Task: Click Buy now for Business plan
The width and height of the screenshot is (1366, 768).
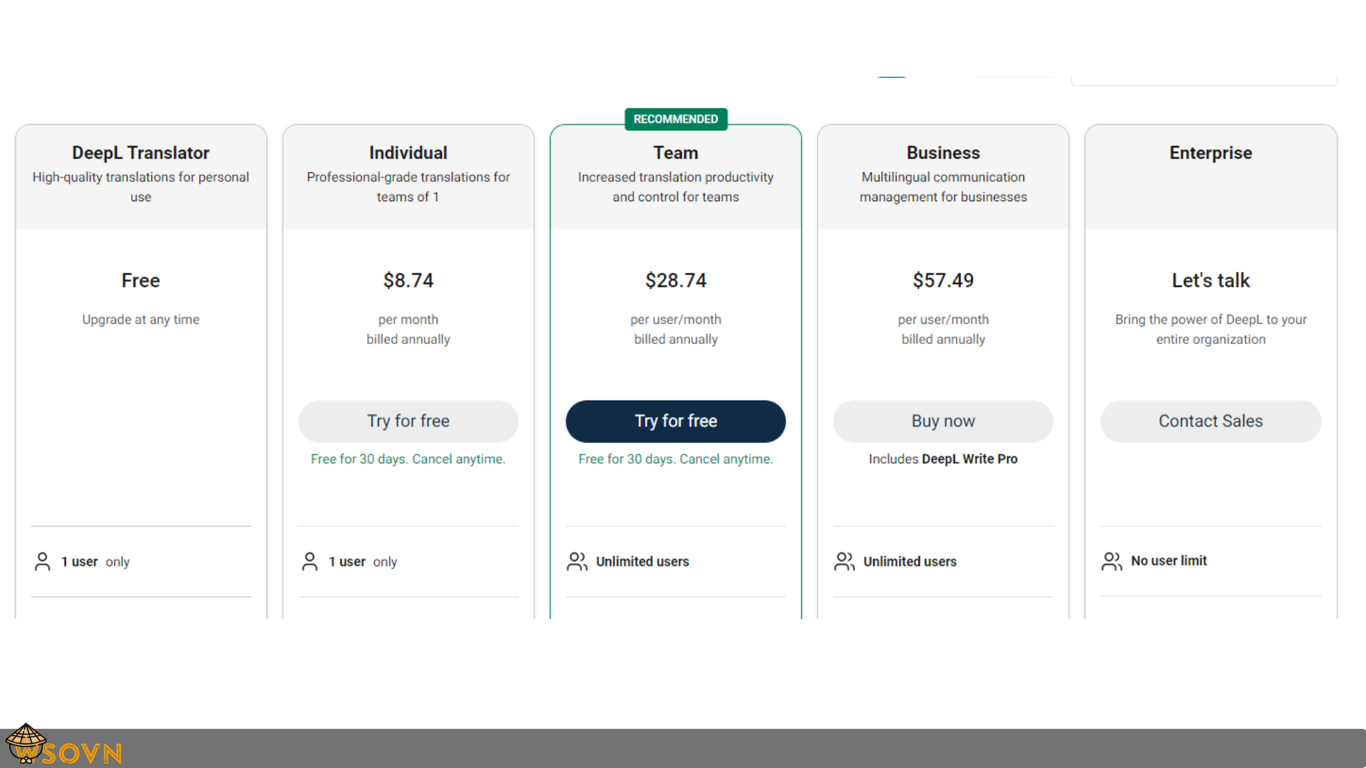Action: [x=943, y=421]
